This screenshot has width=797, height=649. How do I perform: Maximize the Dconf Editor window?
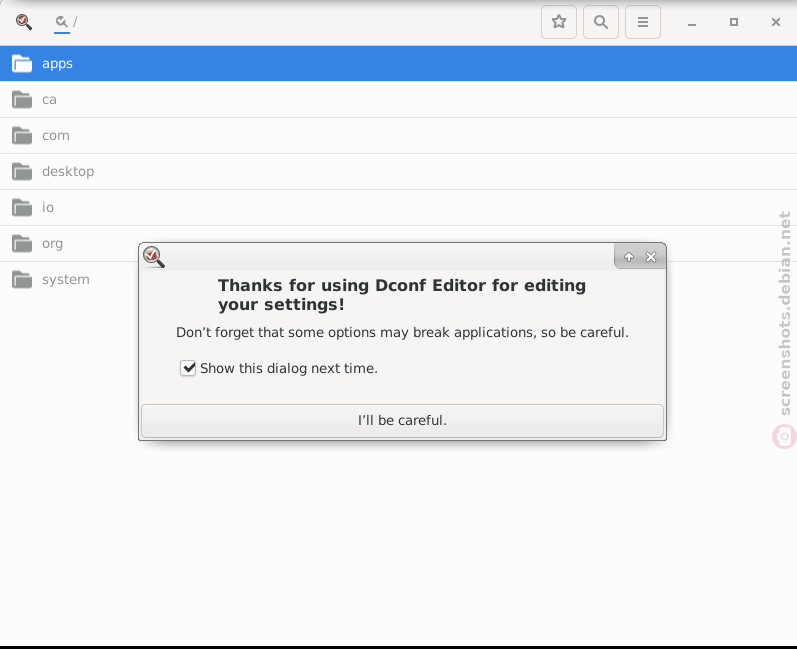point(733,22)
